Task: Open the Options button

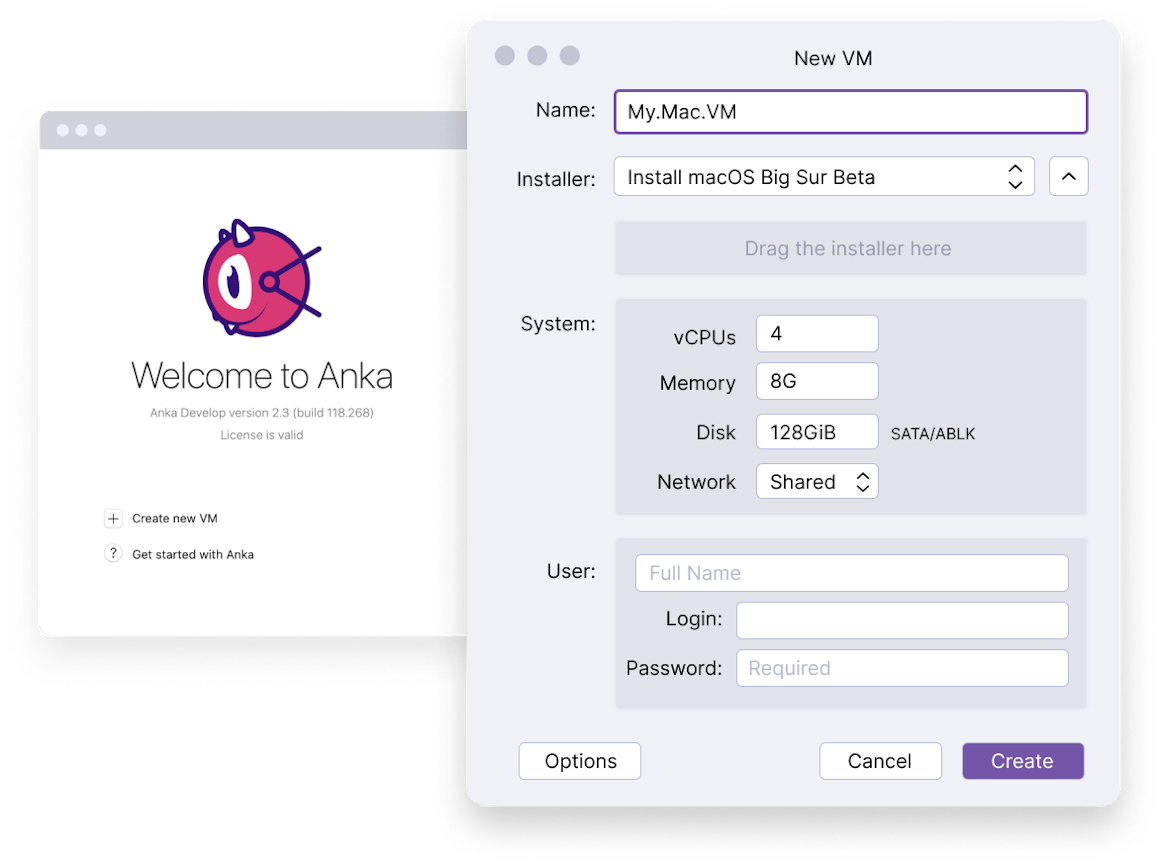Action: click(x=580, y=761)
